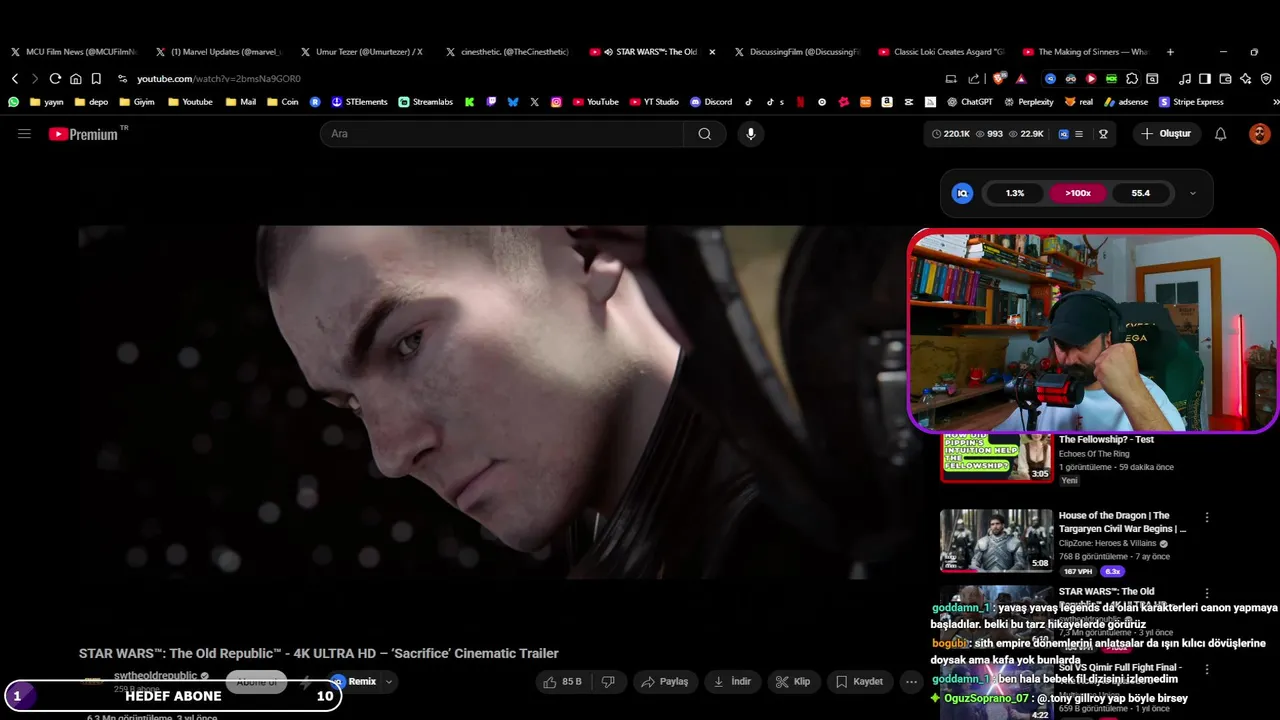Create a clip with Klip
Image resolution: width=1280 pixels, height=720 pixels.
tap(794, 681)
